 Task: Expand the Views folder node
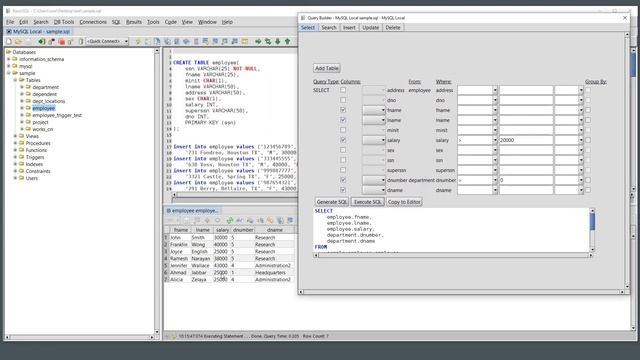coord(16,136)
